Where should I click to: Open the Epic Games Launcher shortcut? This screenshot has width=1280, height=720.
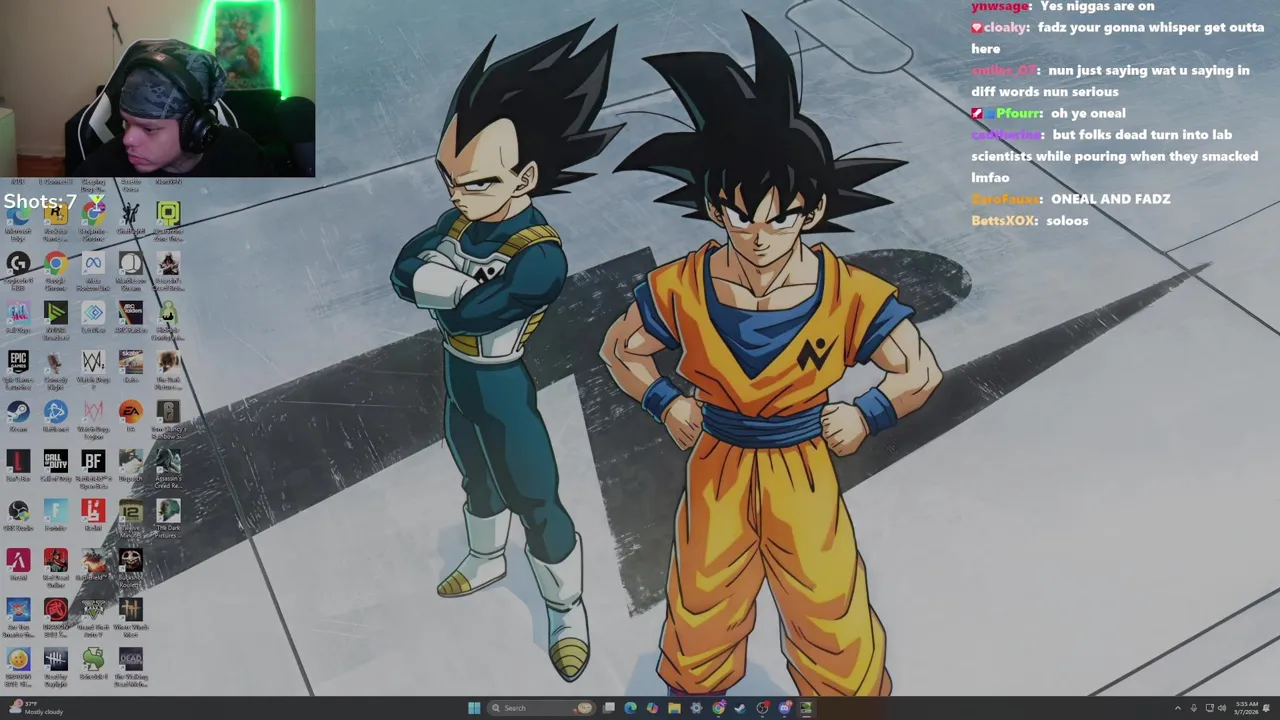[18, 369]
